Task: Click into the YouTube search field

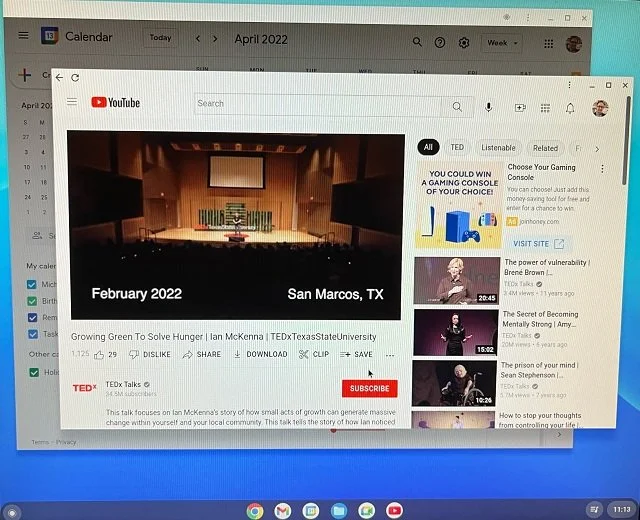Action: coord(318,105)
